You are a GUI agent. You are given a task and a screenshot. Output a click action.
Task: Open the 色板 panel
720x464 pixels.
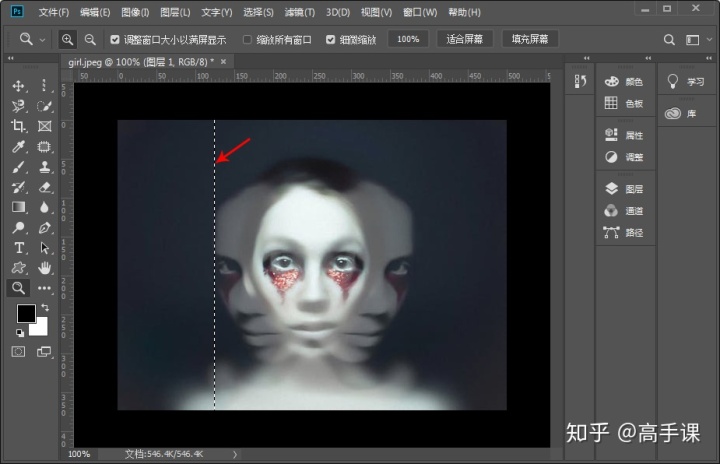tap(624, 103)
